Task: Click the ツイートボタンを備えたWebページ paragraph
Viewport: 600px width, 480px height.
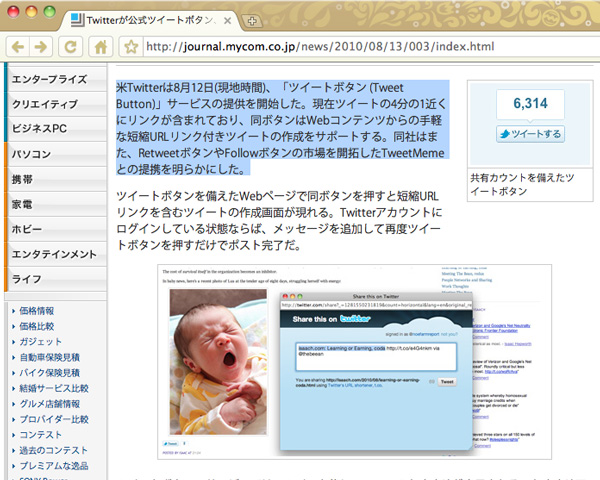Action: (x=279, y=220)
